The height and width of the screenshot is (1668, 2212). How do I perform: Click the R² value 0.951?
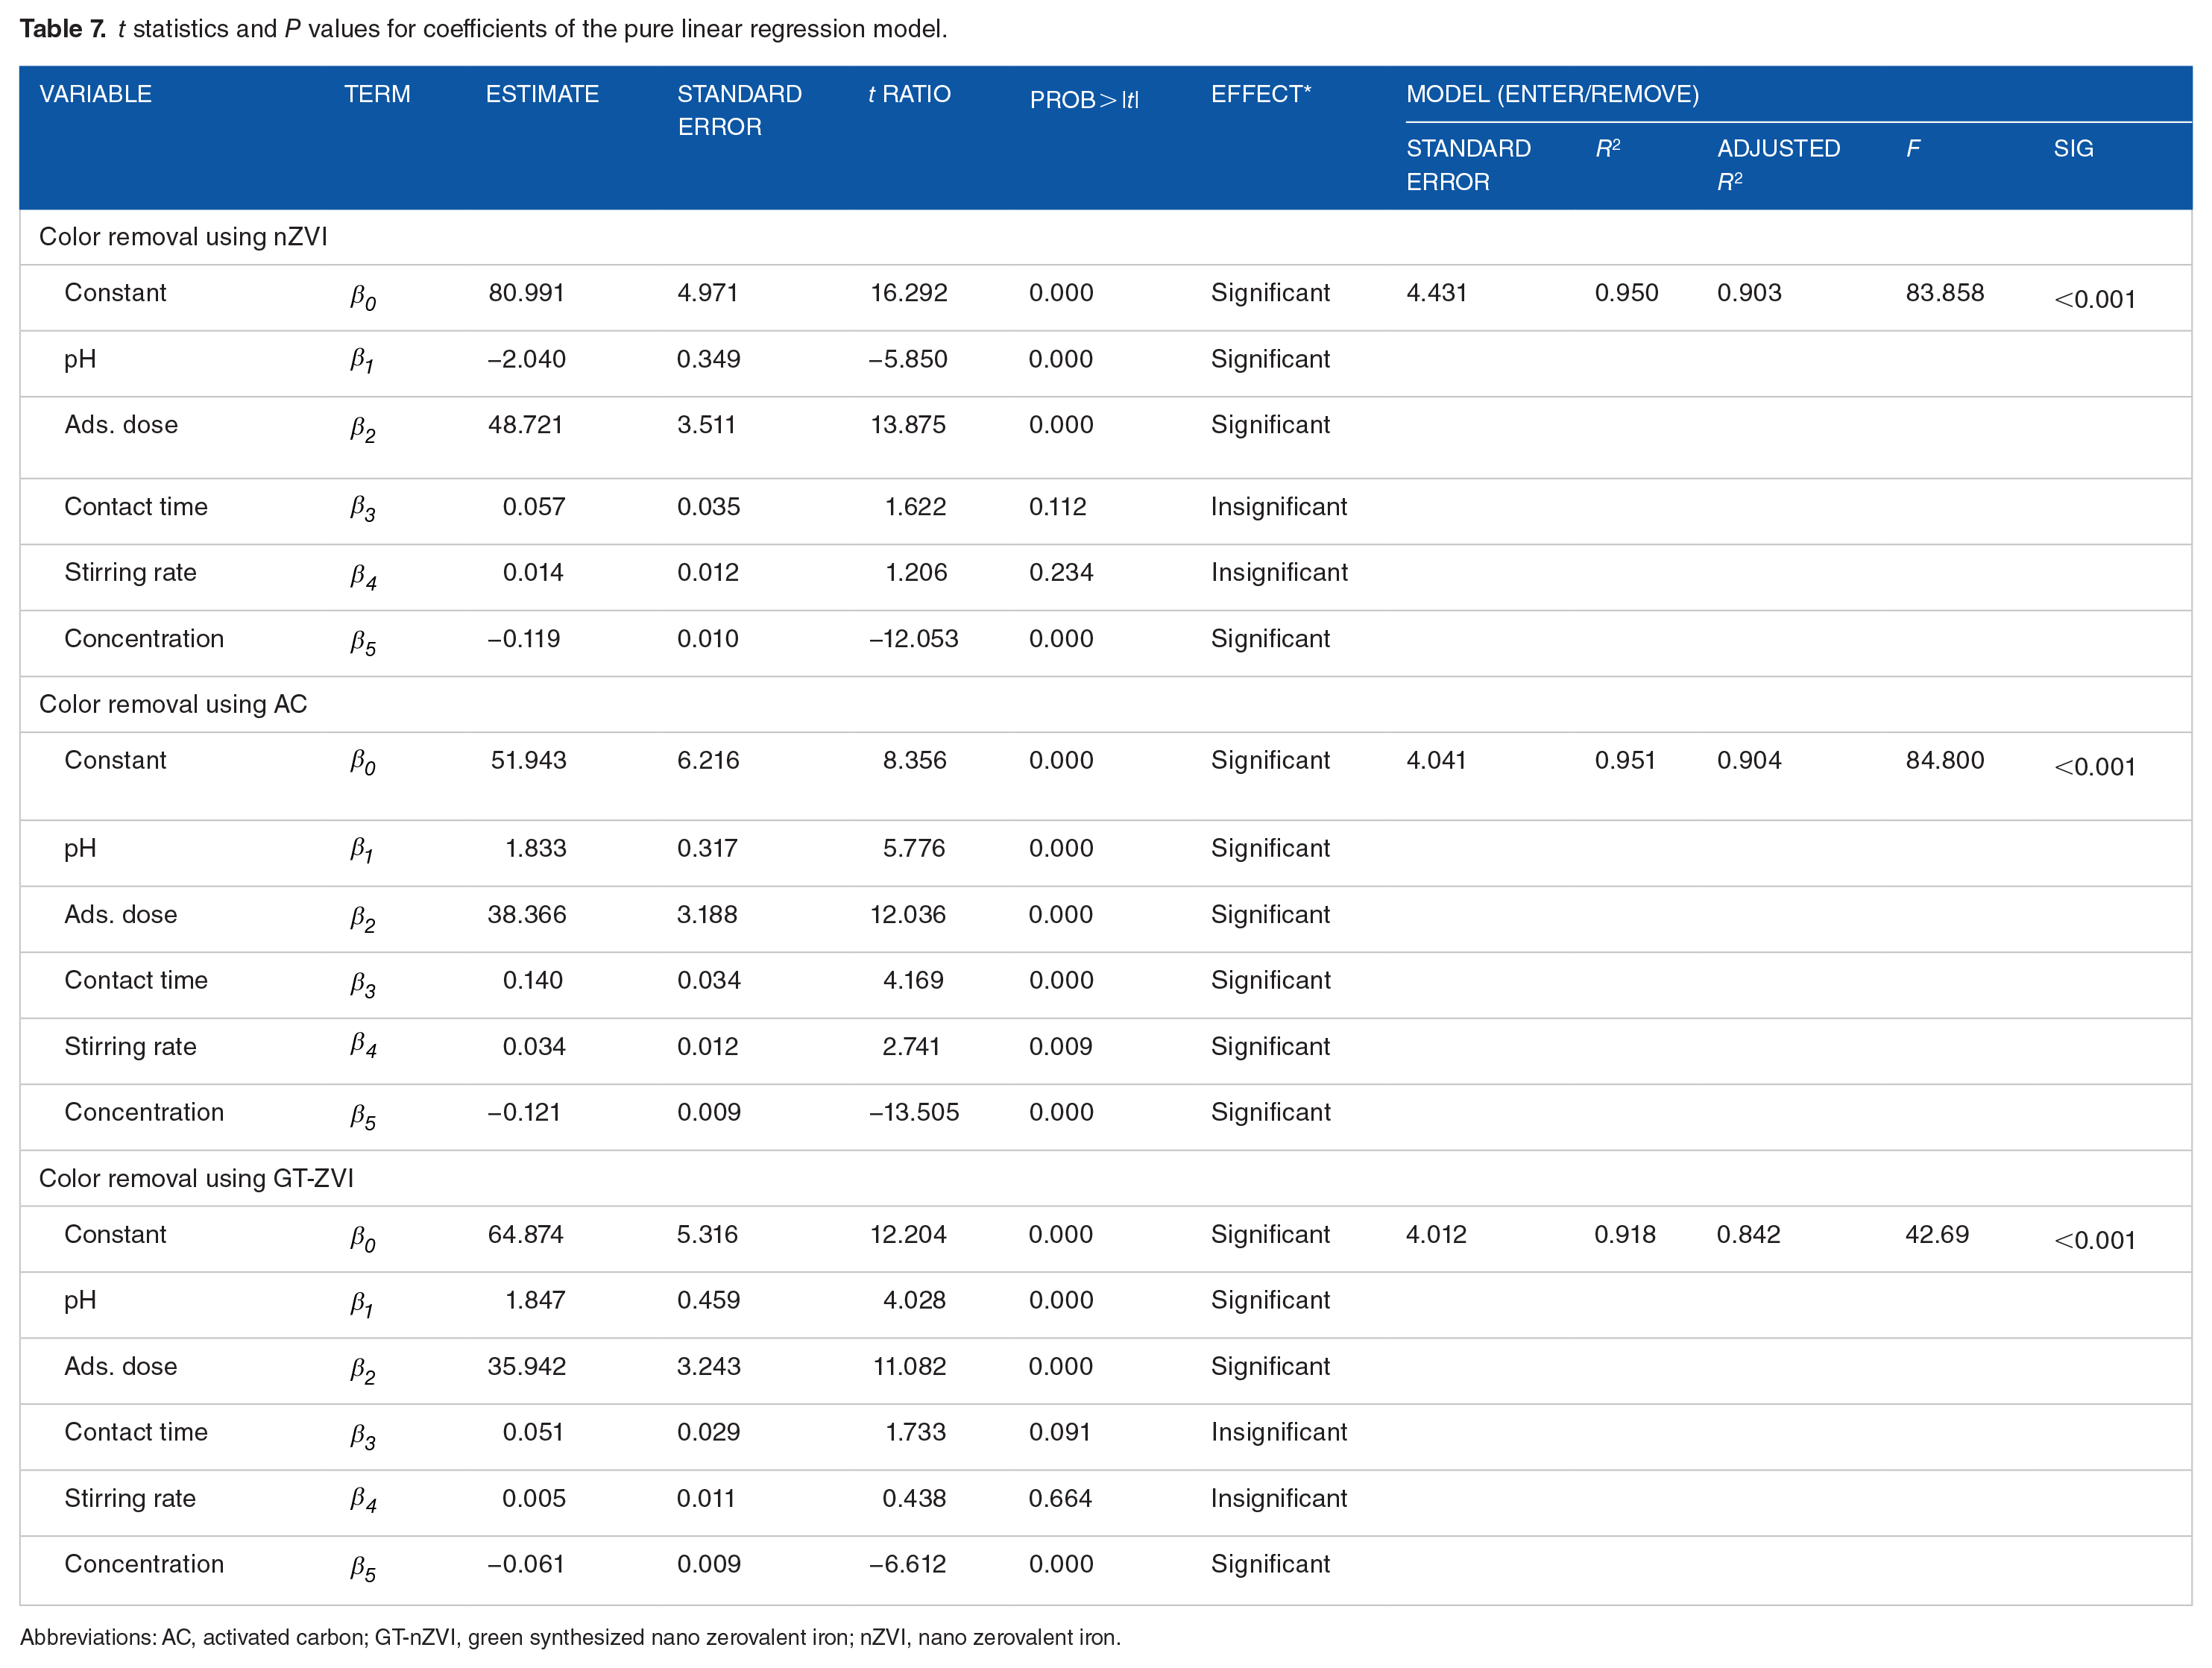point(1624,760)
